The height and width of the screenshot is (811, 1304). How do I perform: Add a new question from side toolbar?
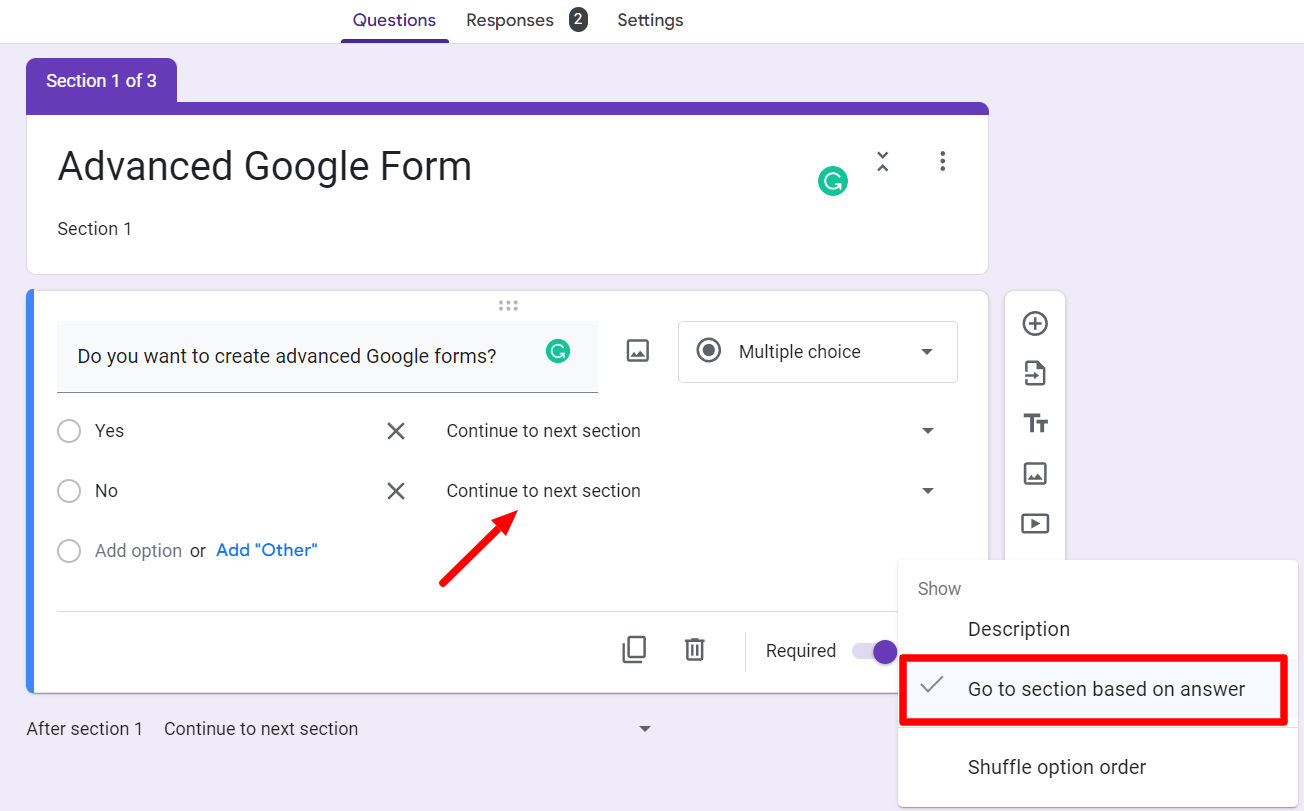[x=1035, y=324]
